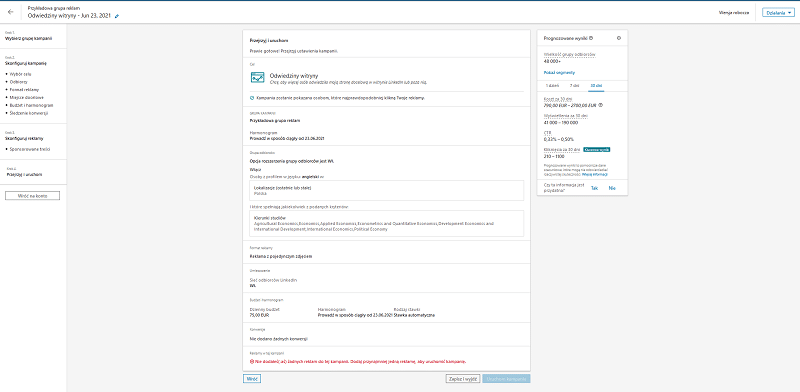Show info about 30-day cost range
The image size is (800, 392).
click(601, 105)
